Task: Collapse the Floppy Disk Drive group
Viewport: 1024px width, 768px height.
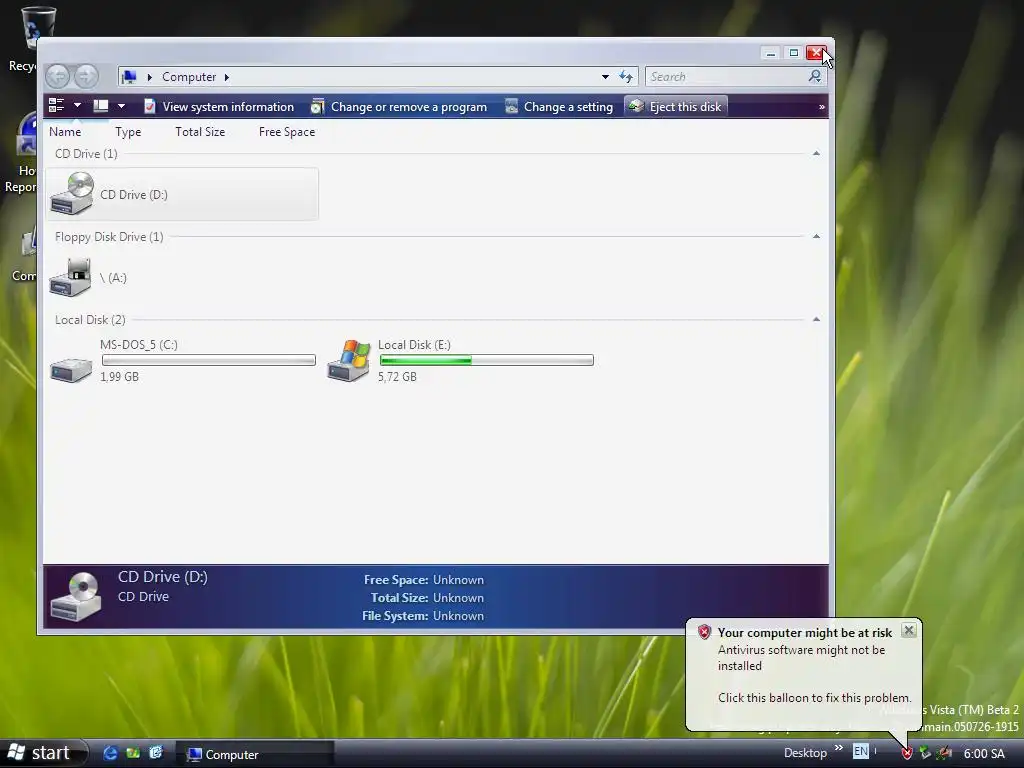Action: tap(816, 236)
